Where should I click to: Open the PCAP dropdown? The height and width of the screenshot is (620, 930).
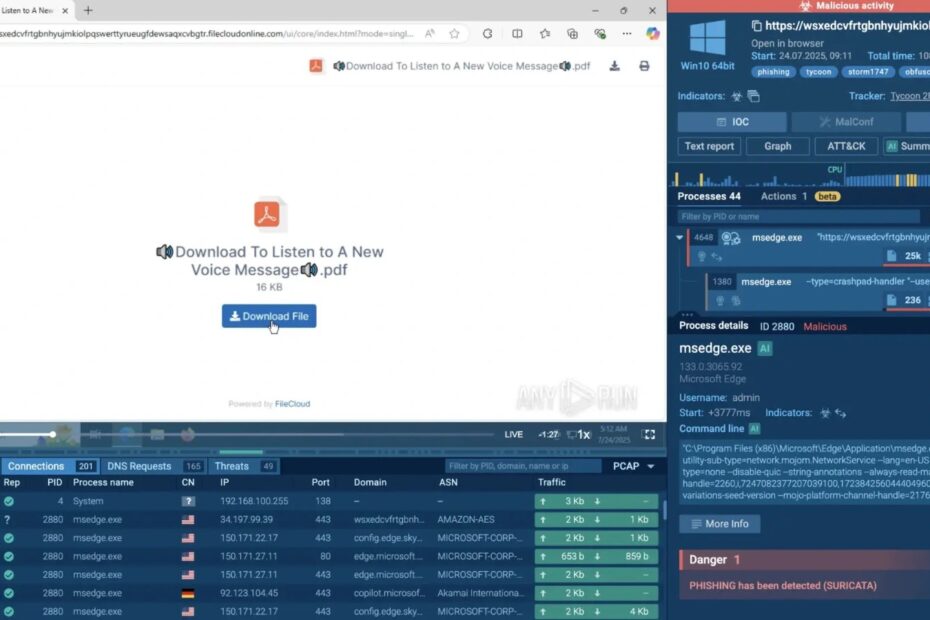click(x=633, y=466)
